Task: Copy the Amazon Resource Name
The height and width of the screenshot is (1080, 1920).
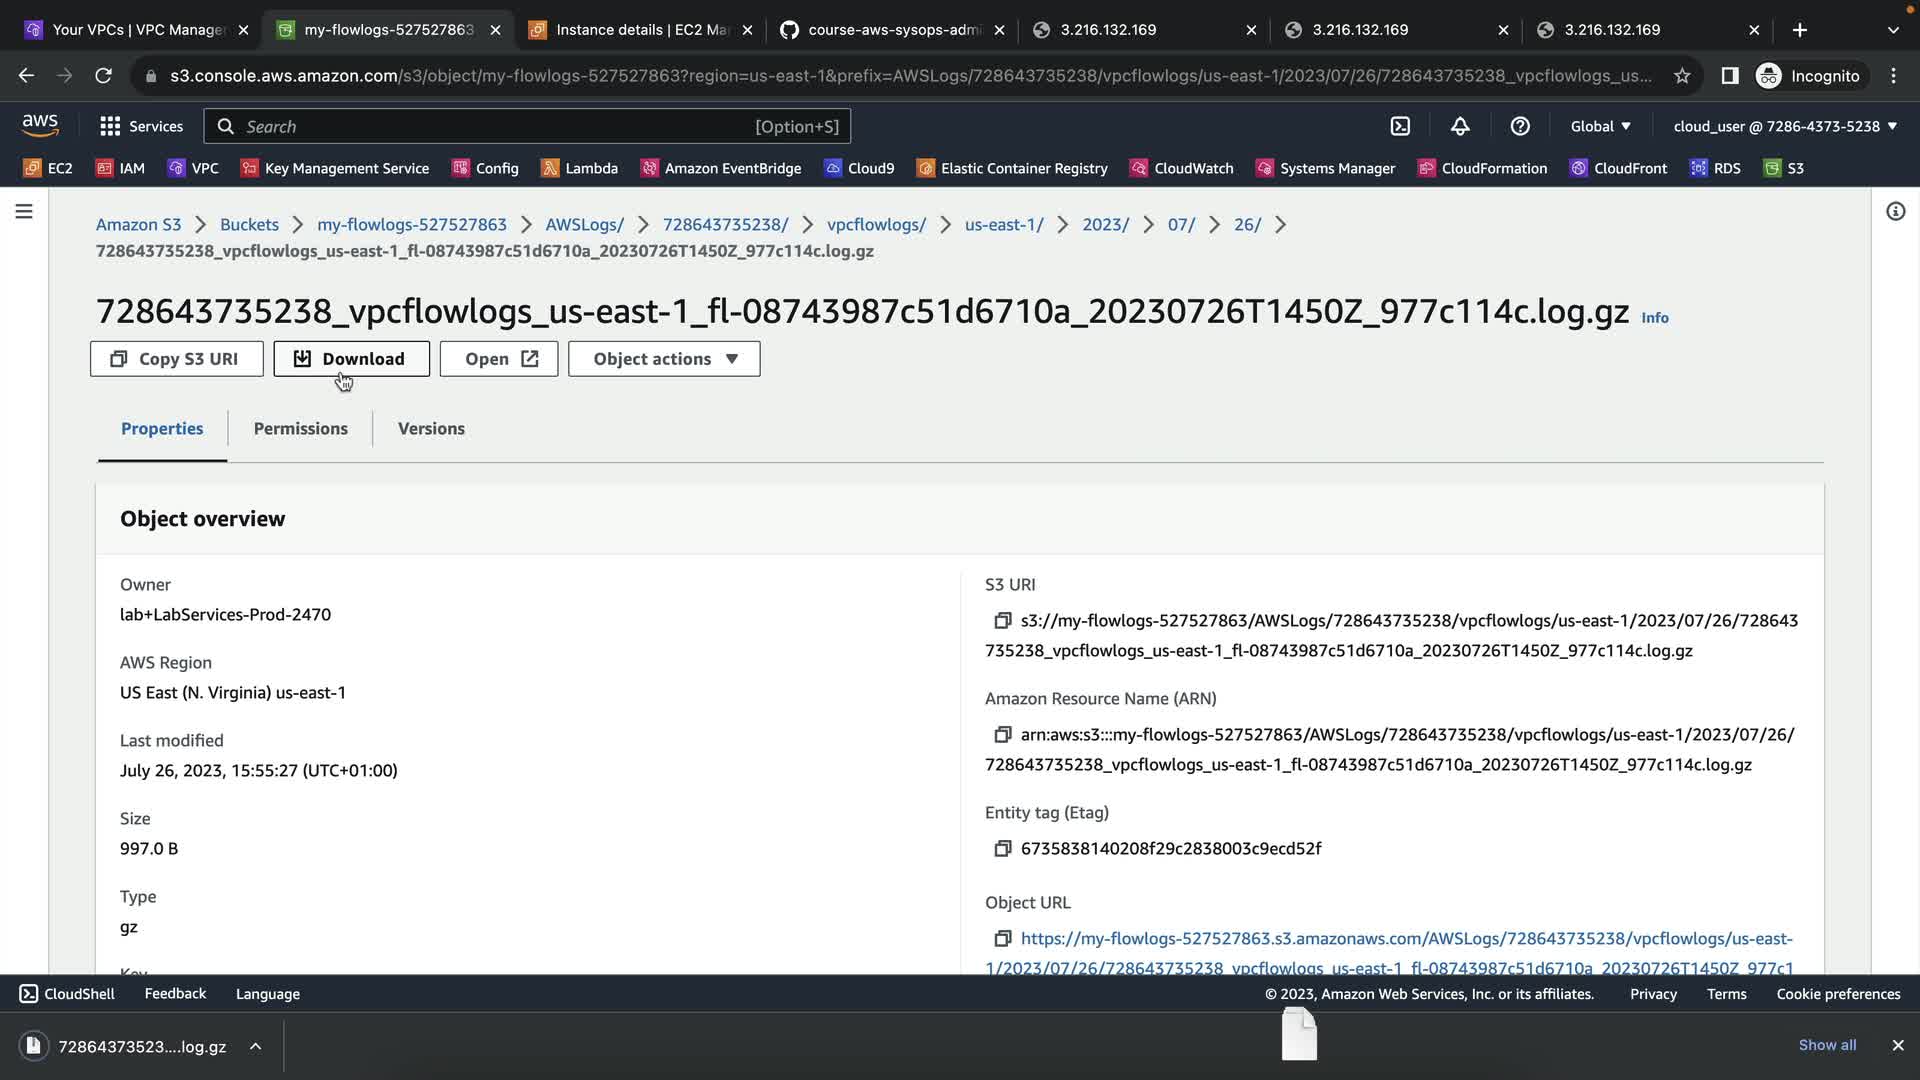Action: tap(1002, 735)
